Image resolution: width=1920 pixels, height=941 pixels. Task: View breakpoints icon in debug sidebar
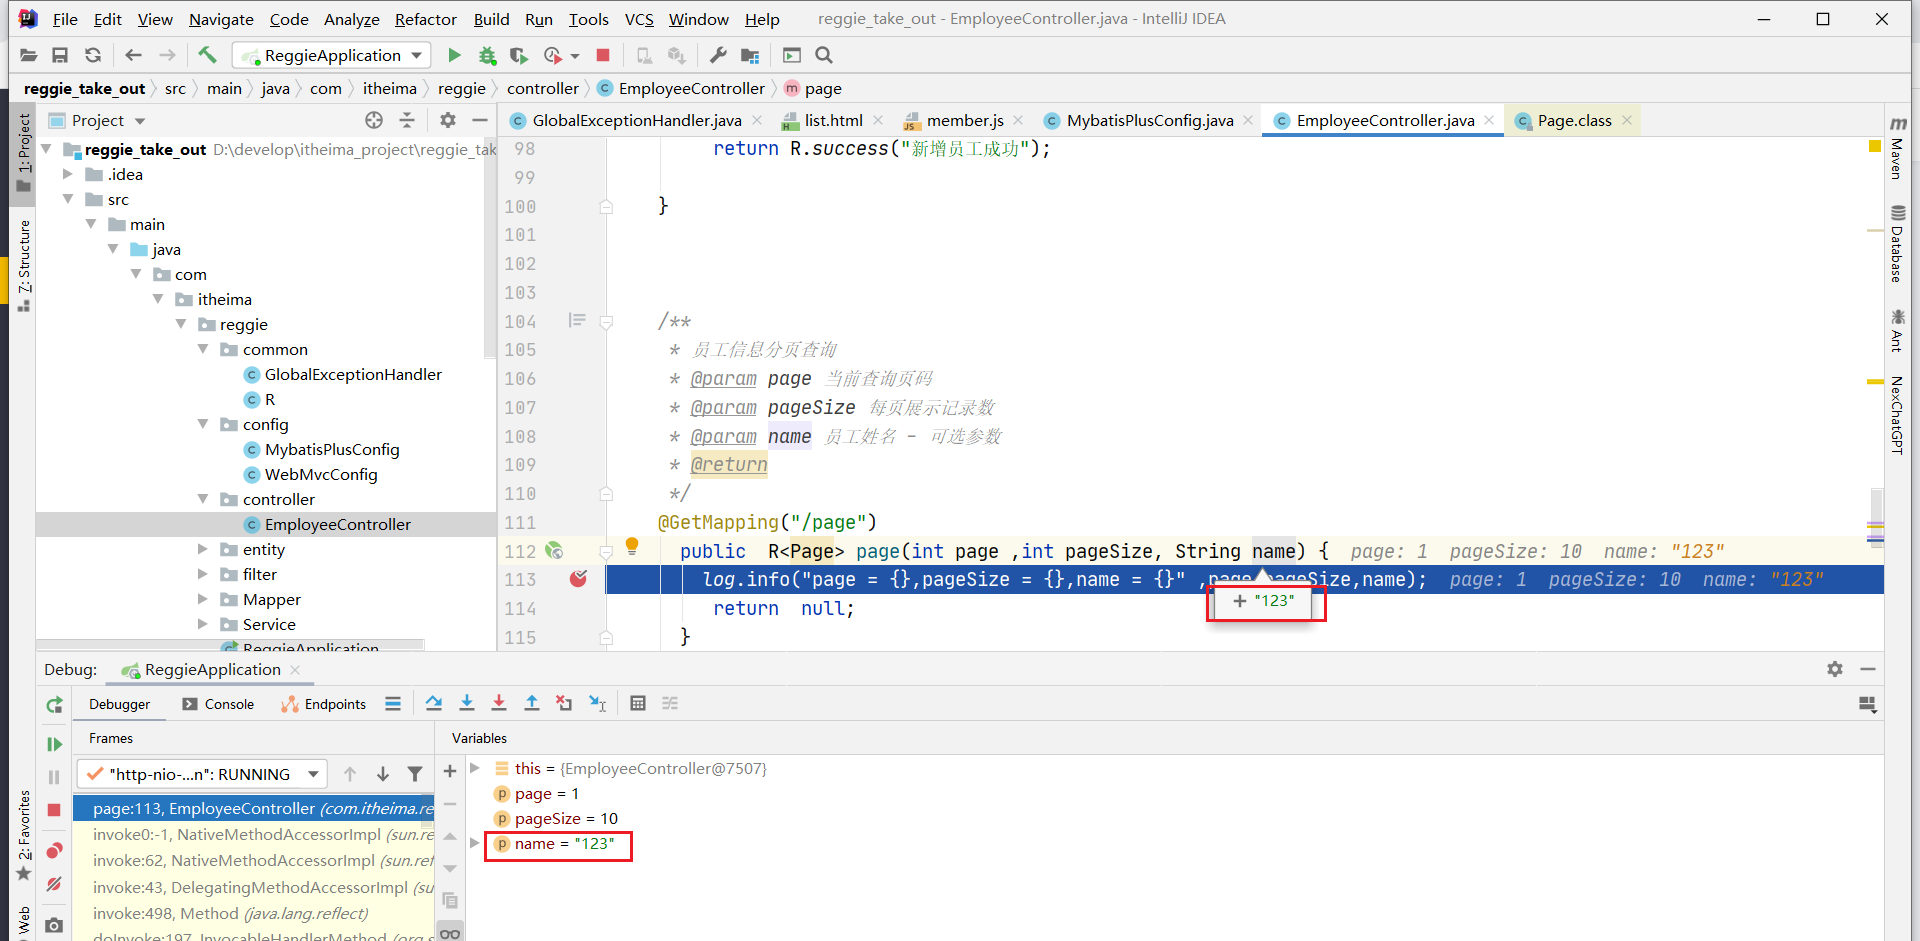[x=54, y=850]
